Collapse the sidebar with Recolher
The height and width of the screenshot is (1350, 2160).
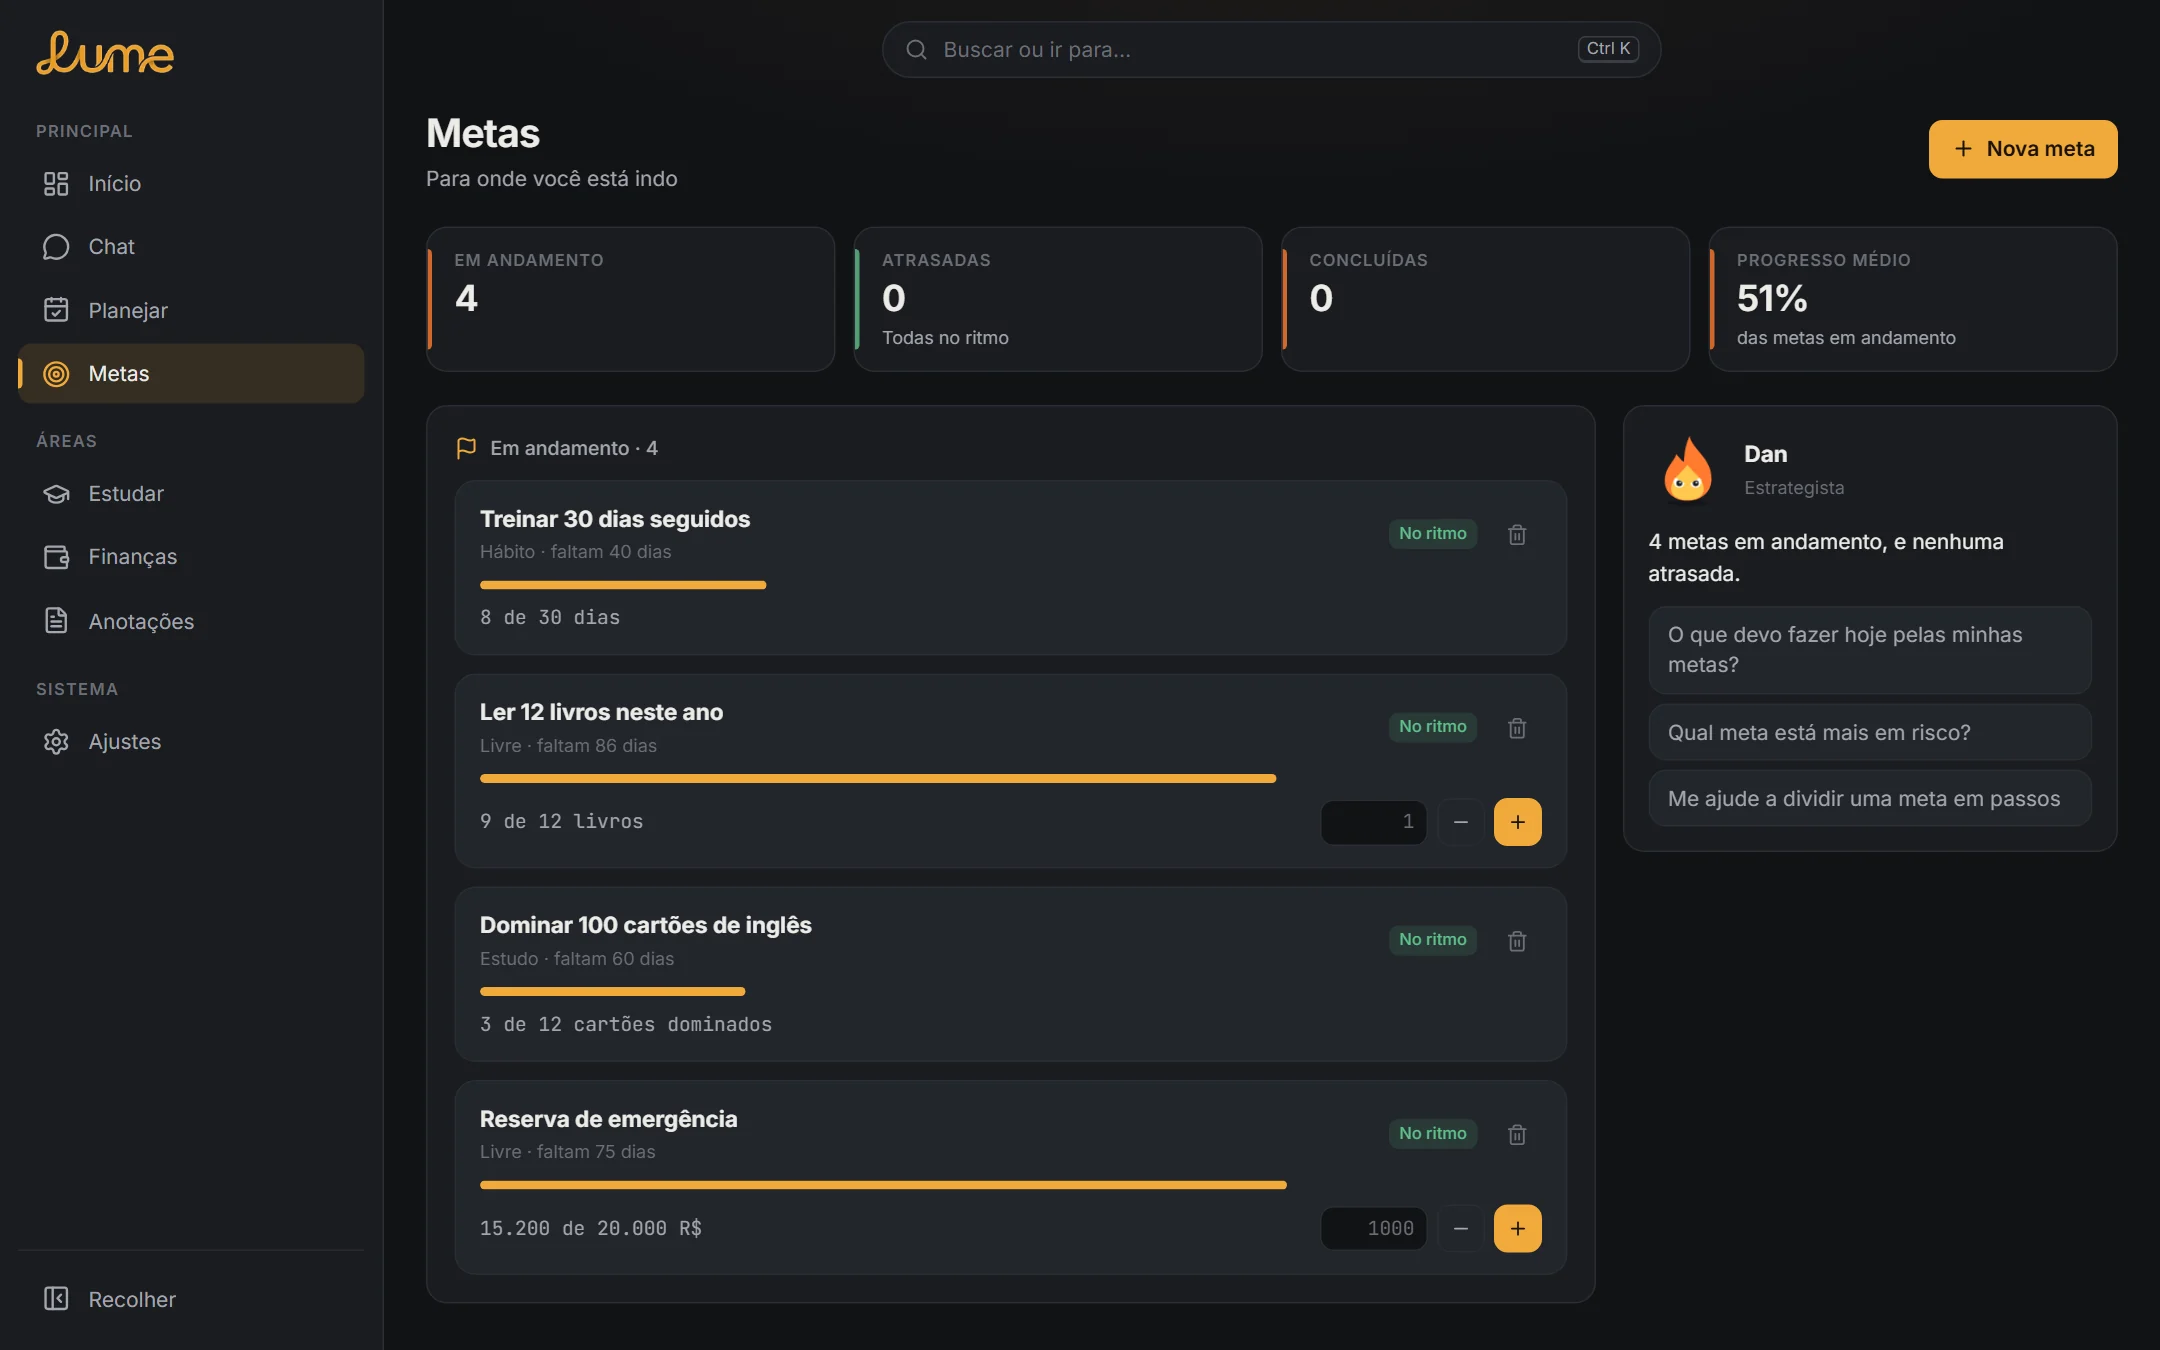(191, 1299)
